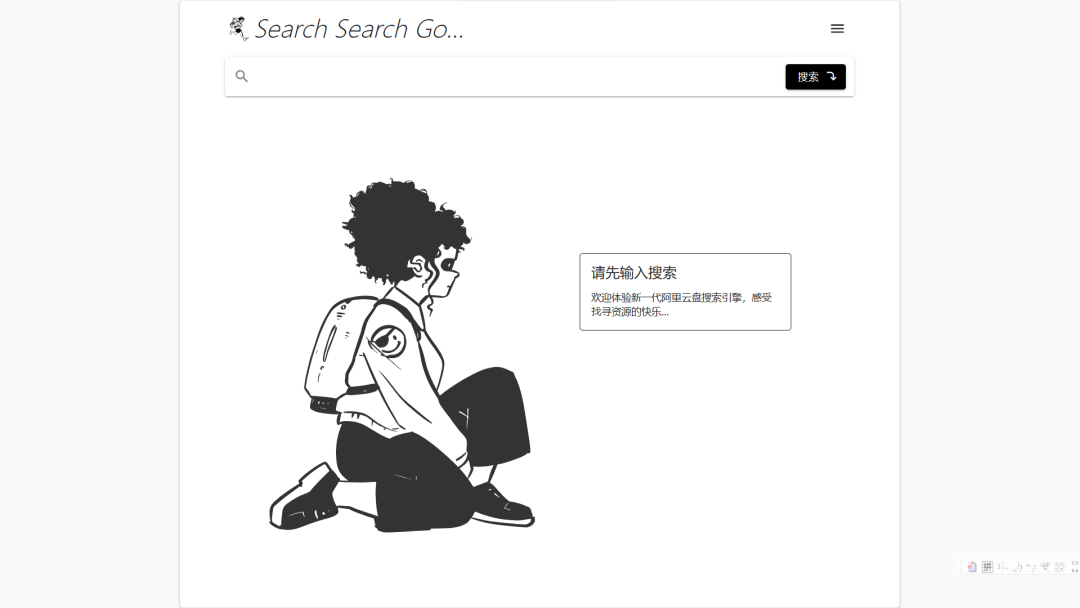
Task: Click the 请先输入搜索 card heading
Action: [634, 273]
